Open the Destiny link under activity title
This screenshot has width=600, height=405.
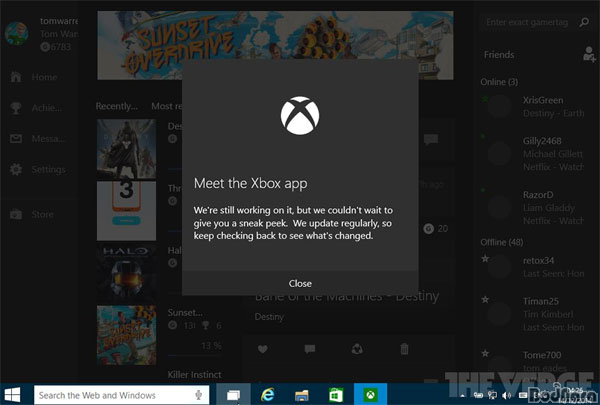269,317
